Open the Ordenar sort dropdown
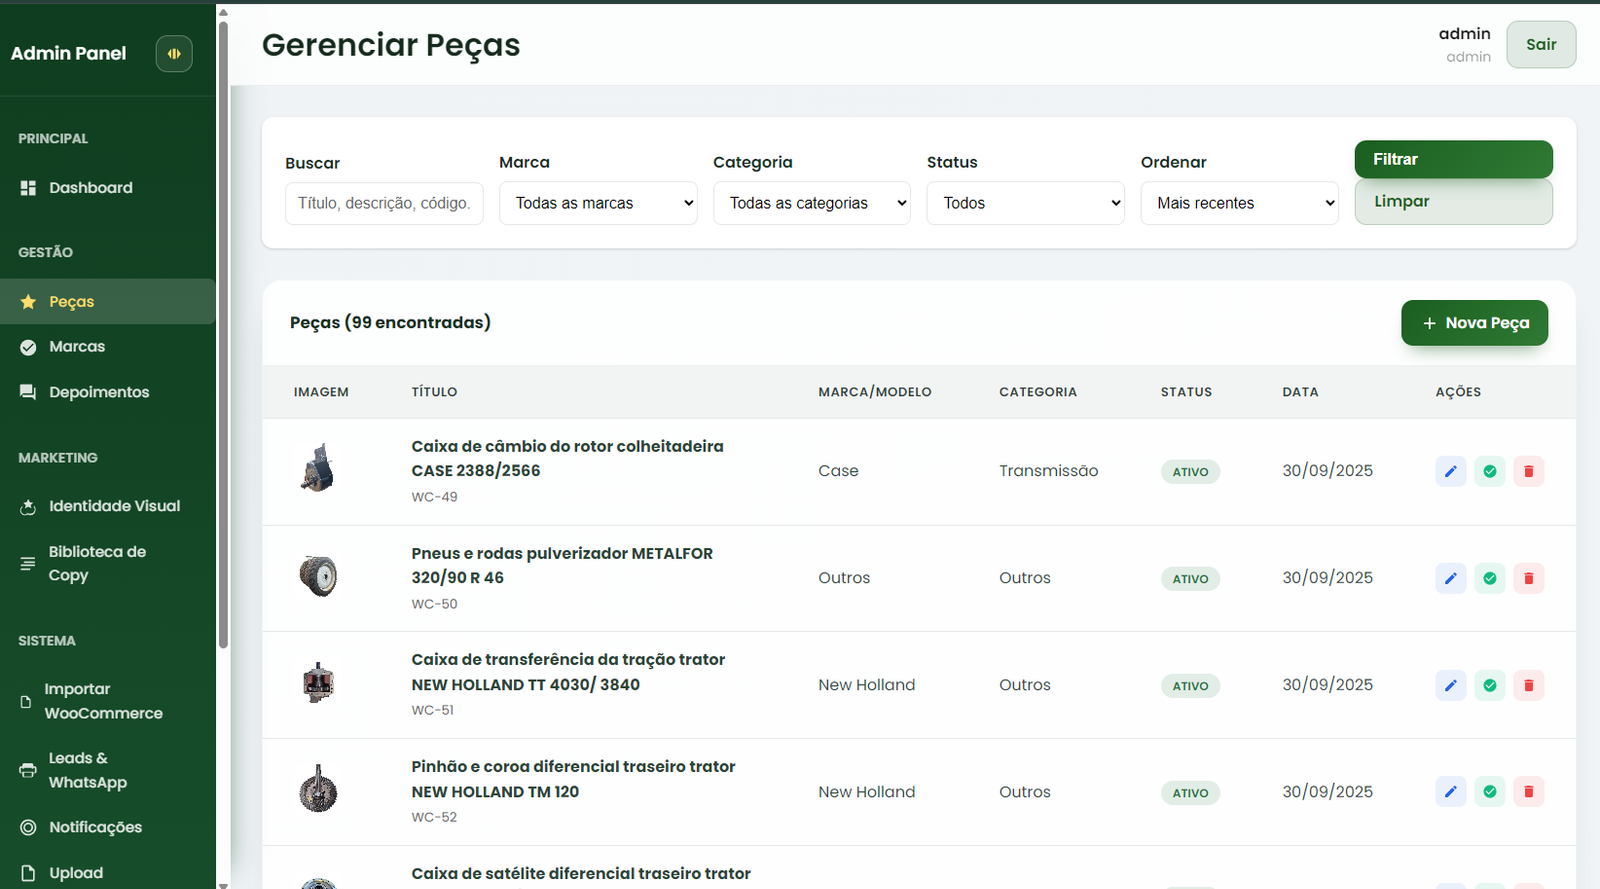Viewport: 1600px width, 889px height. pyautogui.click(x=1239, y=203)
